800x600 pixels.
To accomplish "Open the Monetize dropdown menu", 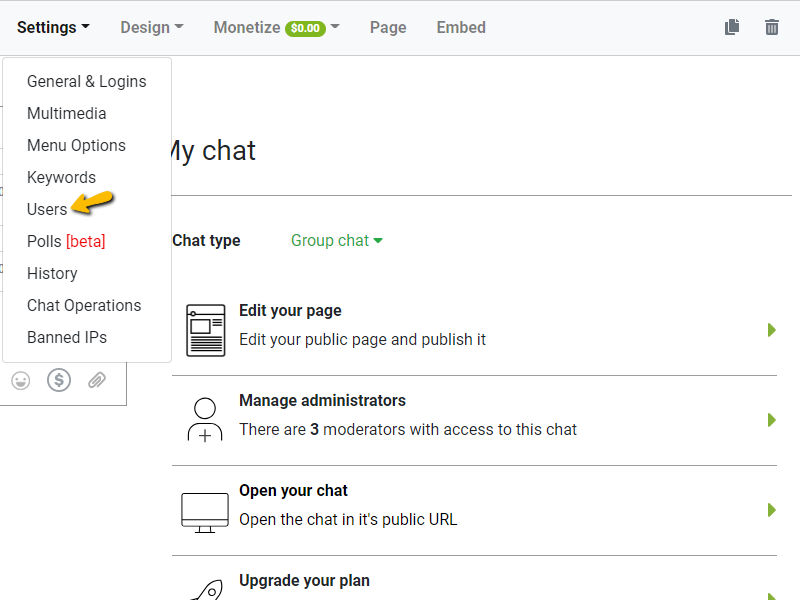I will tap(276, 28).
